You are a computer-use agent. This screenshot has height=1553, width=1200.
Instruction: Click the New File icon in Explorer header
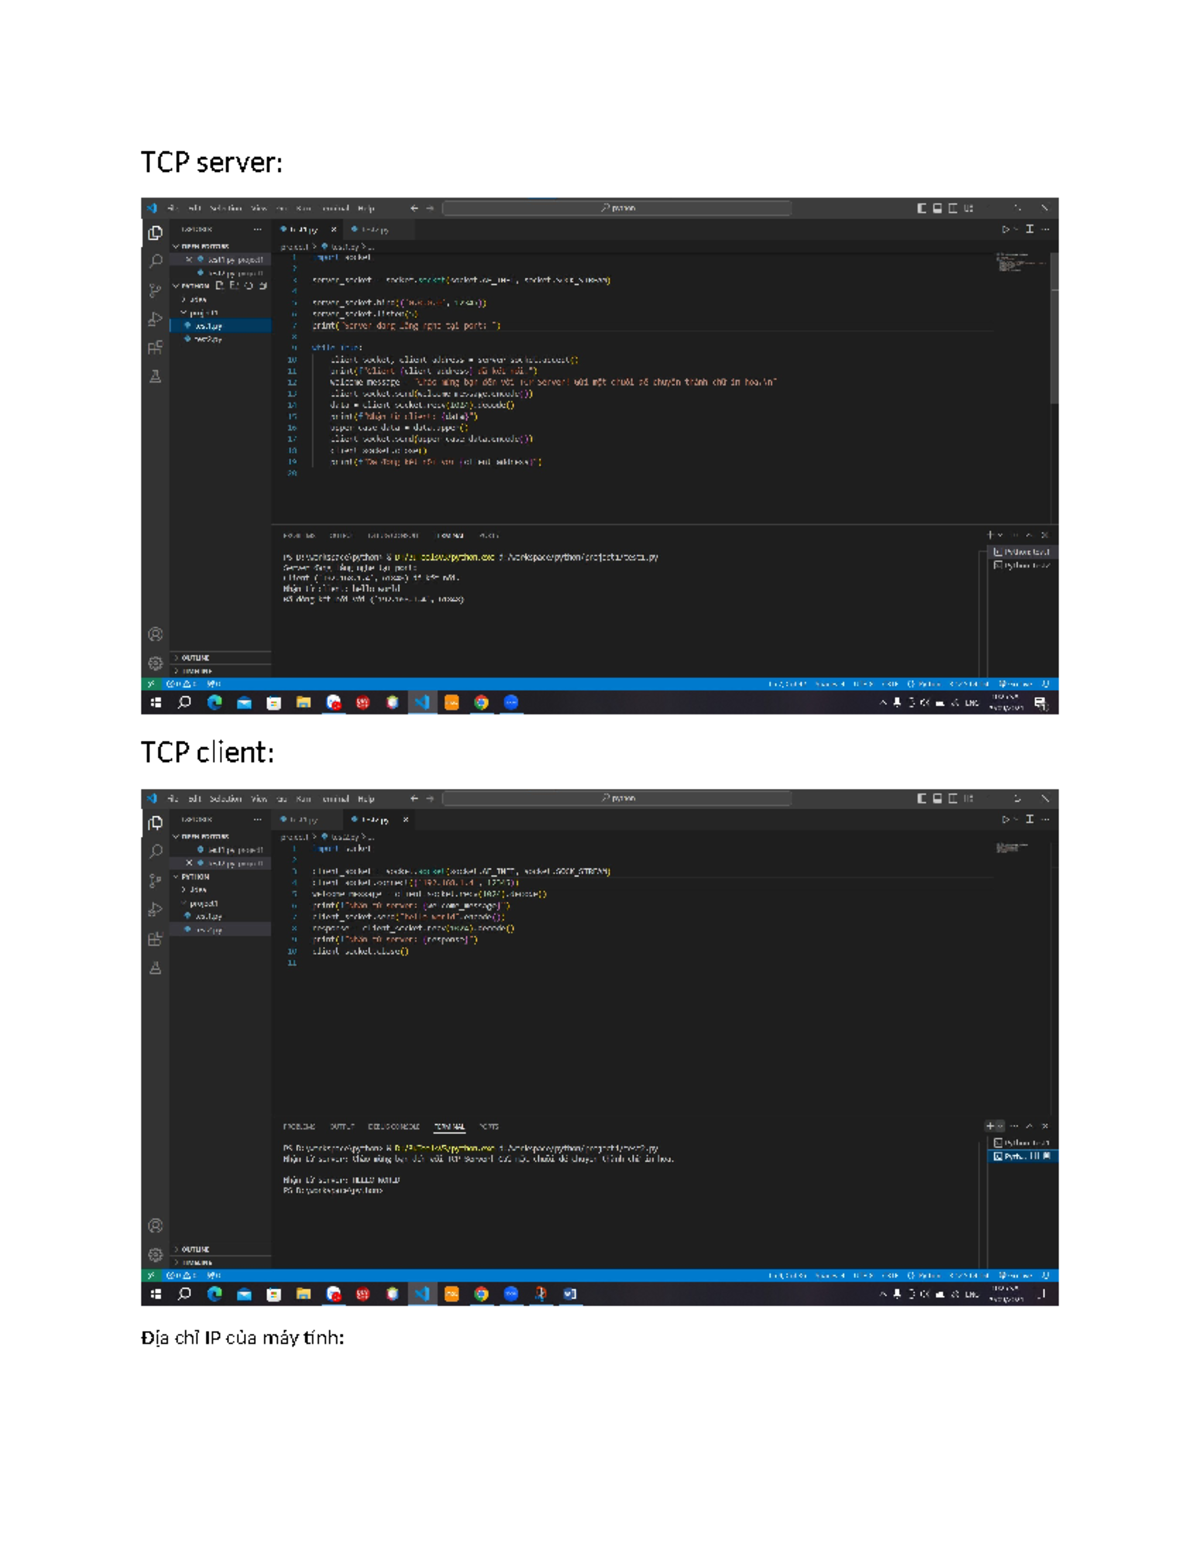click(218, 287)
